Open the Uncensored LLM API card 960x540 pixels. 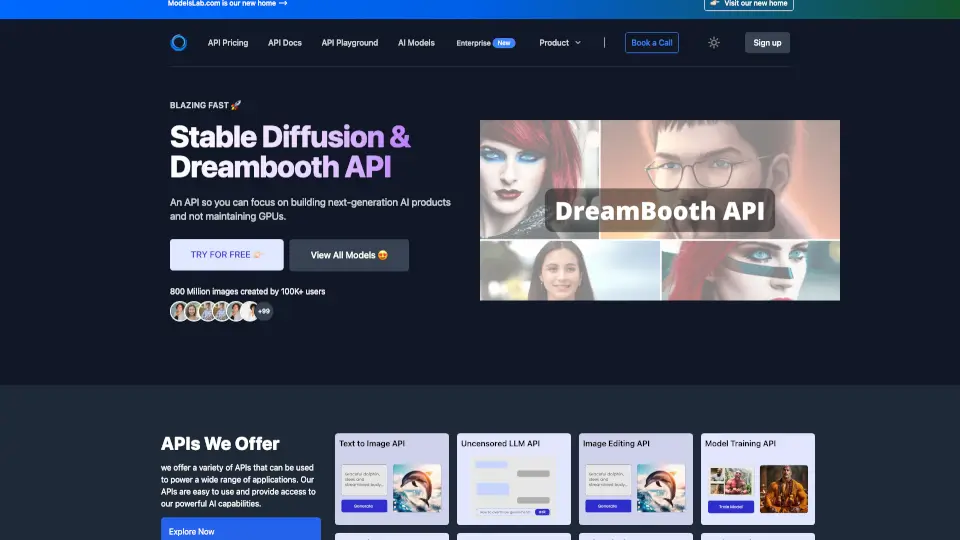514,479
